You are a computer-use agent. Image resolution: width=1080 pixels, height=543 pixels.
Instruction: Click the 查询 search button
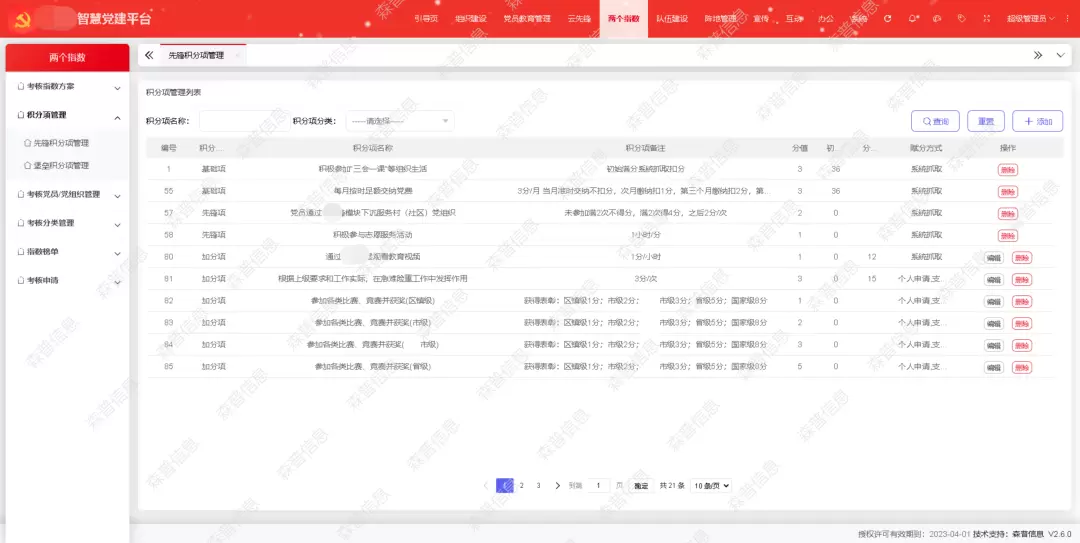pos(935,121)
